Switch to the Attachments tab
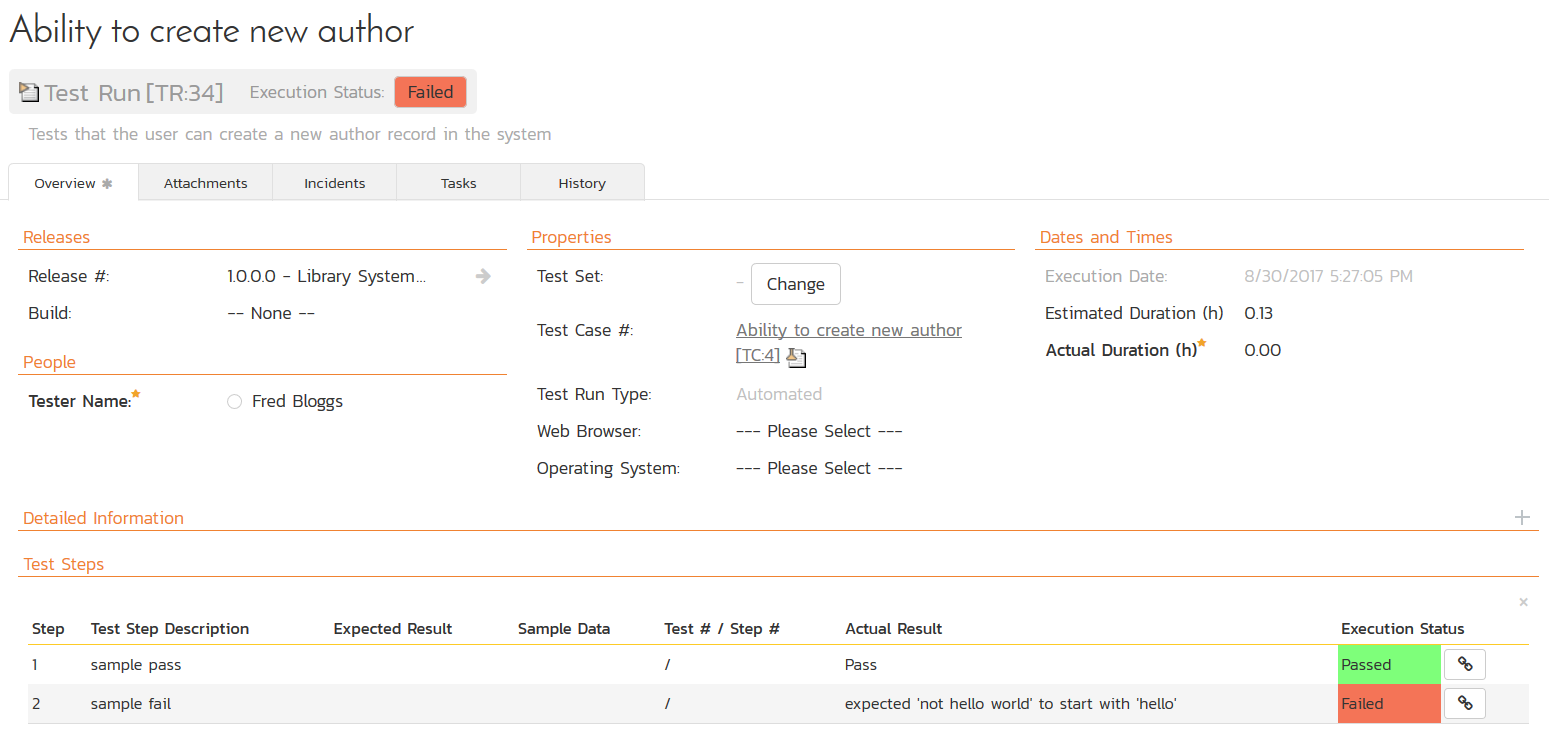 click(x=205, y=183)
